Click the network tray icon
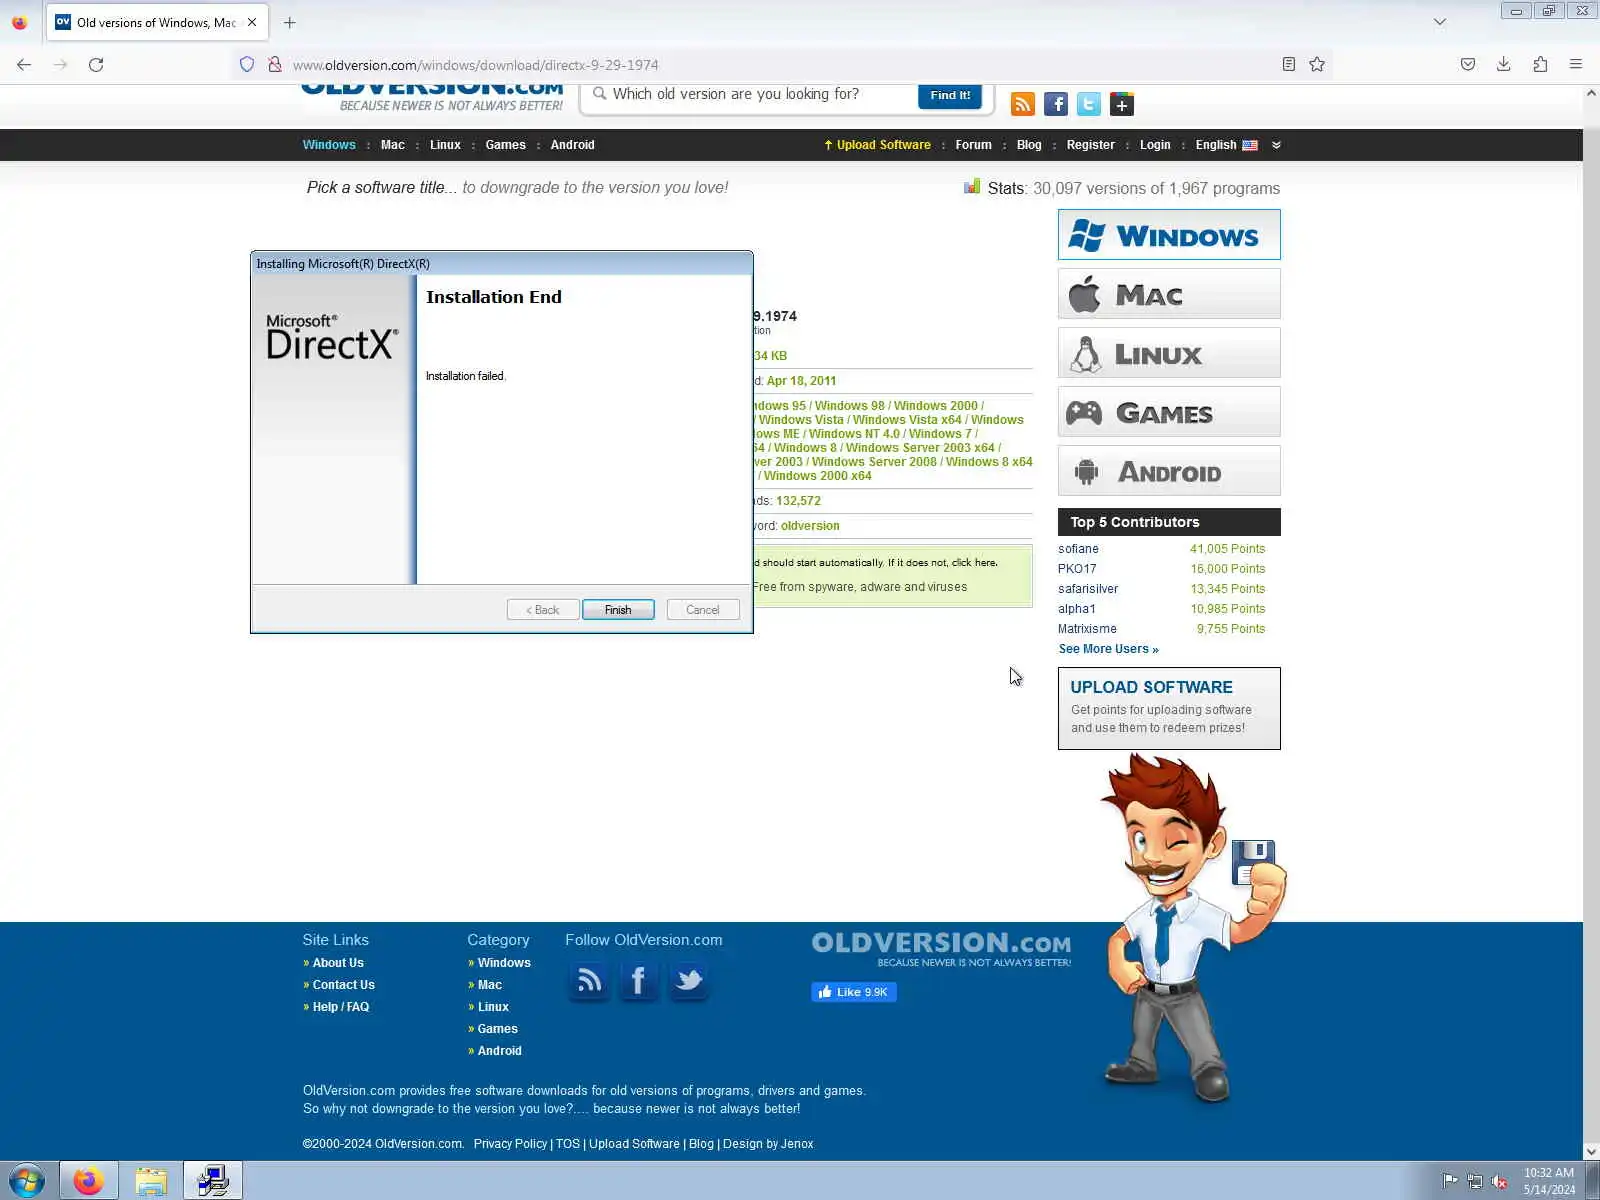The height and width of the screenshot is (1200, 1600). [1474, 1181]
